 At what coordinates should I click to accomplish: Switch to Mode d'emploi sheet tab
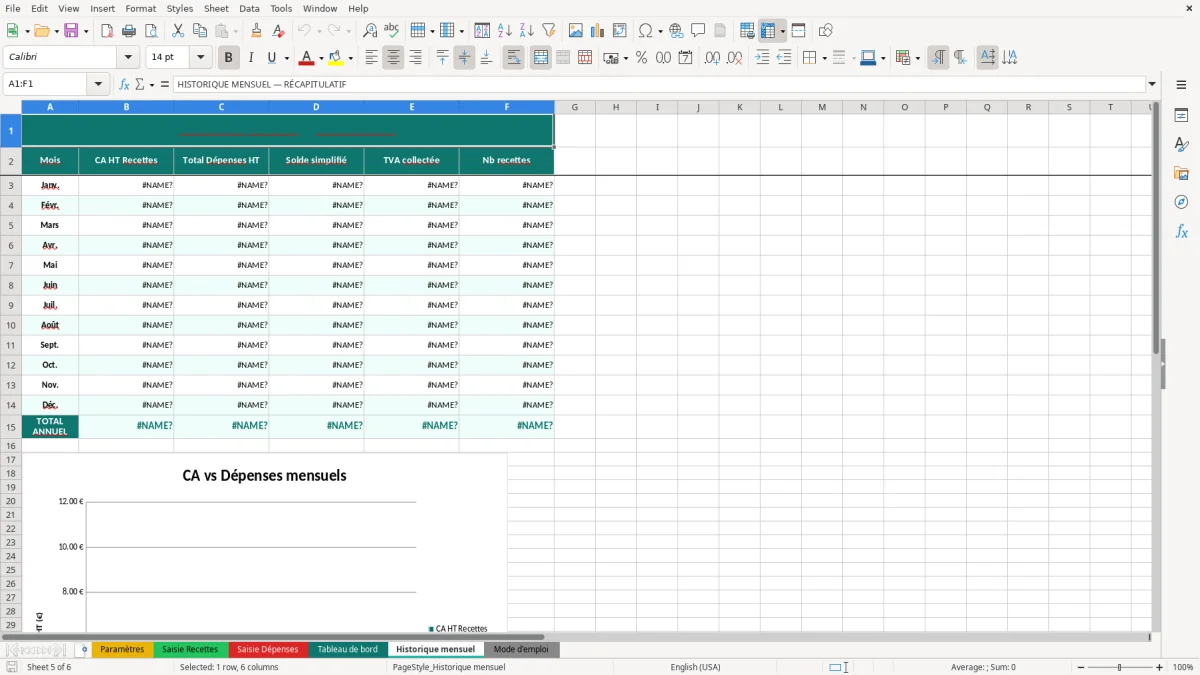(x=521, y=650)
